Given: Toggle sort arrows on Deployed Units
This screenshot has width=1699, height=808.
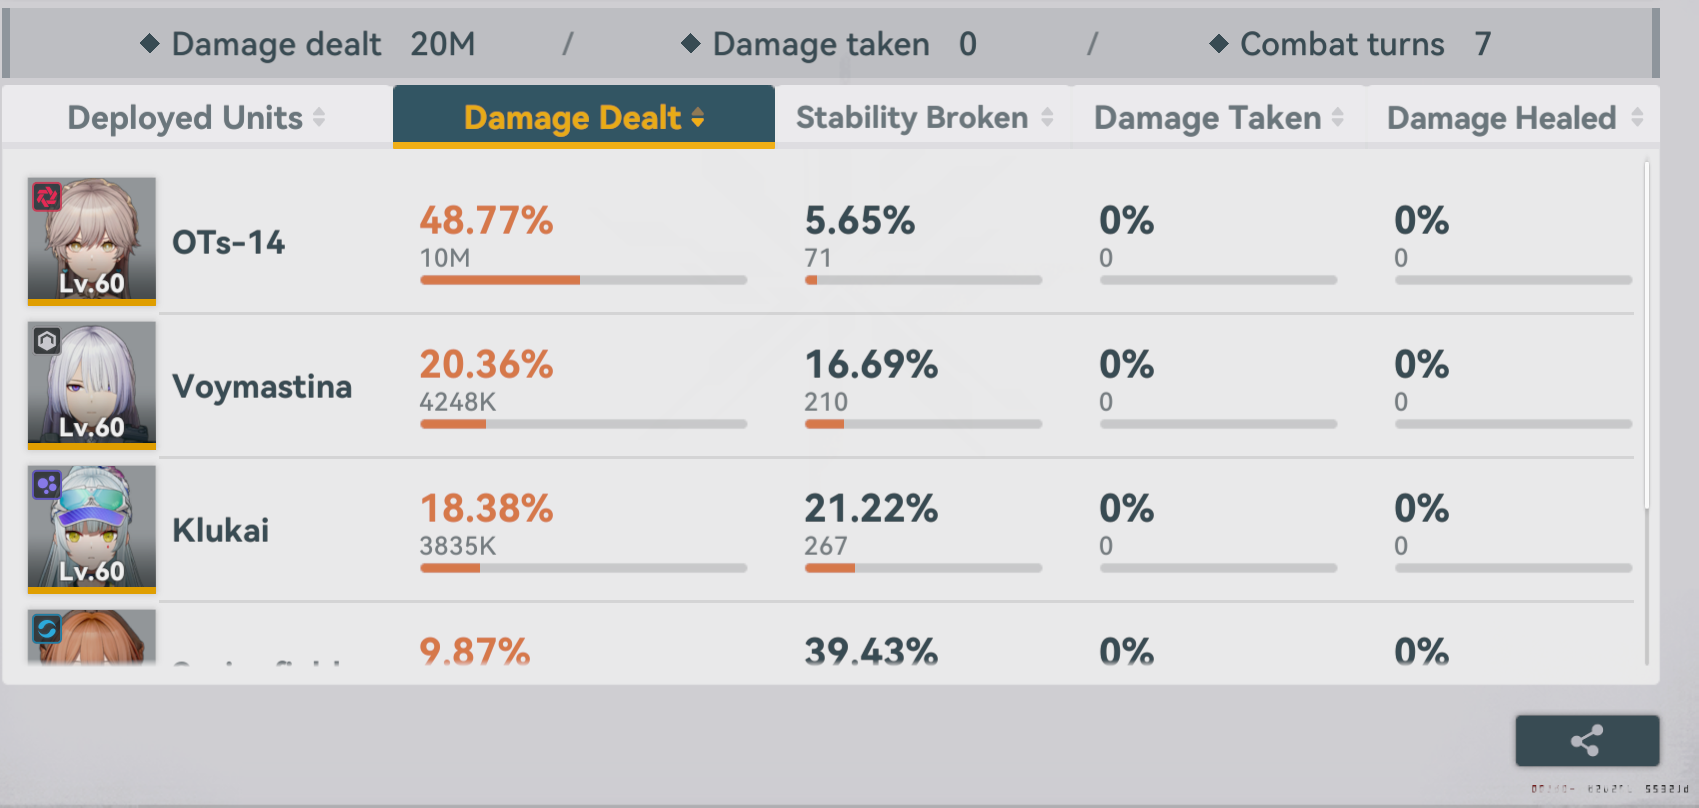Looking at the screenshot, I should pyautogui.click(x=319, y=117).
